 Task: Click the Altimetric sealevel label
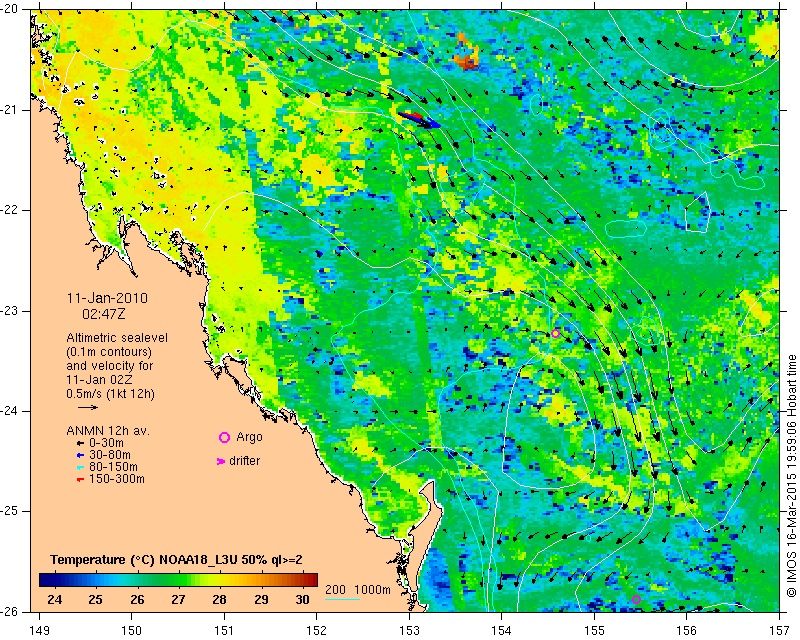117,338
